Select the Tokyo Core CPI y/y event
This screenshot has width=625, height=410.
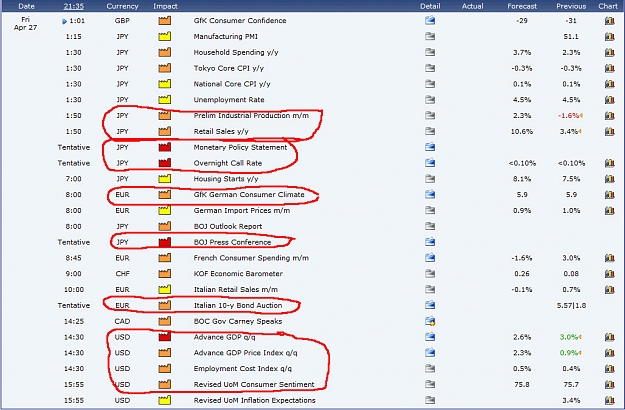(x=229, y=68)
